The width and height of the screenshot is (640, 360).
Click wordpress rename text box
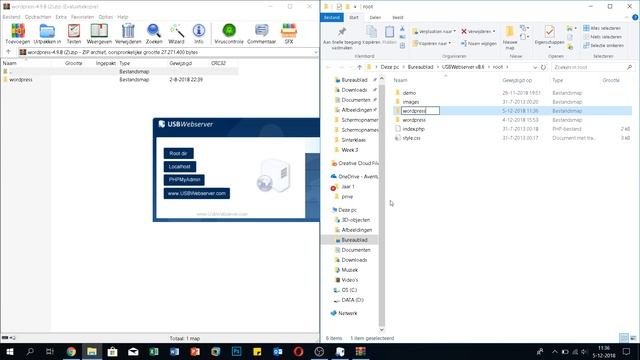[x=420, y=111]
